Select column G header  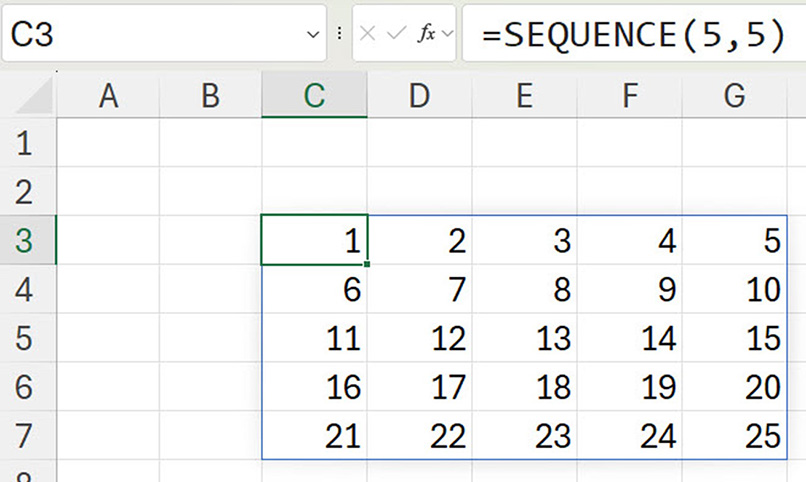(735, 95)
